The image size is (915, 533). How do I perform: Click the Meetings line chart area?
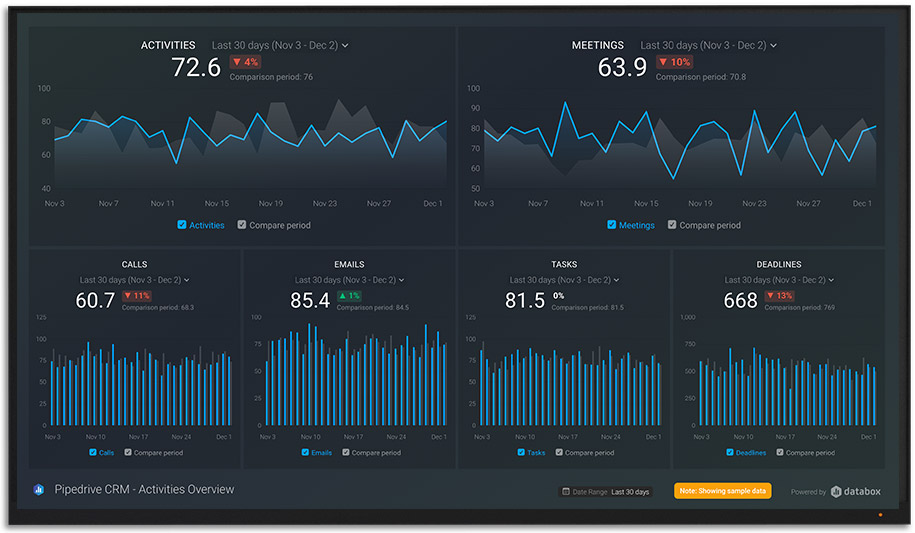coord(680,140)
